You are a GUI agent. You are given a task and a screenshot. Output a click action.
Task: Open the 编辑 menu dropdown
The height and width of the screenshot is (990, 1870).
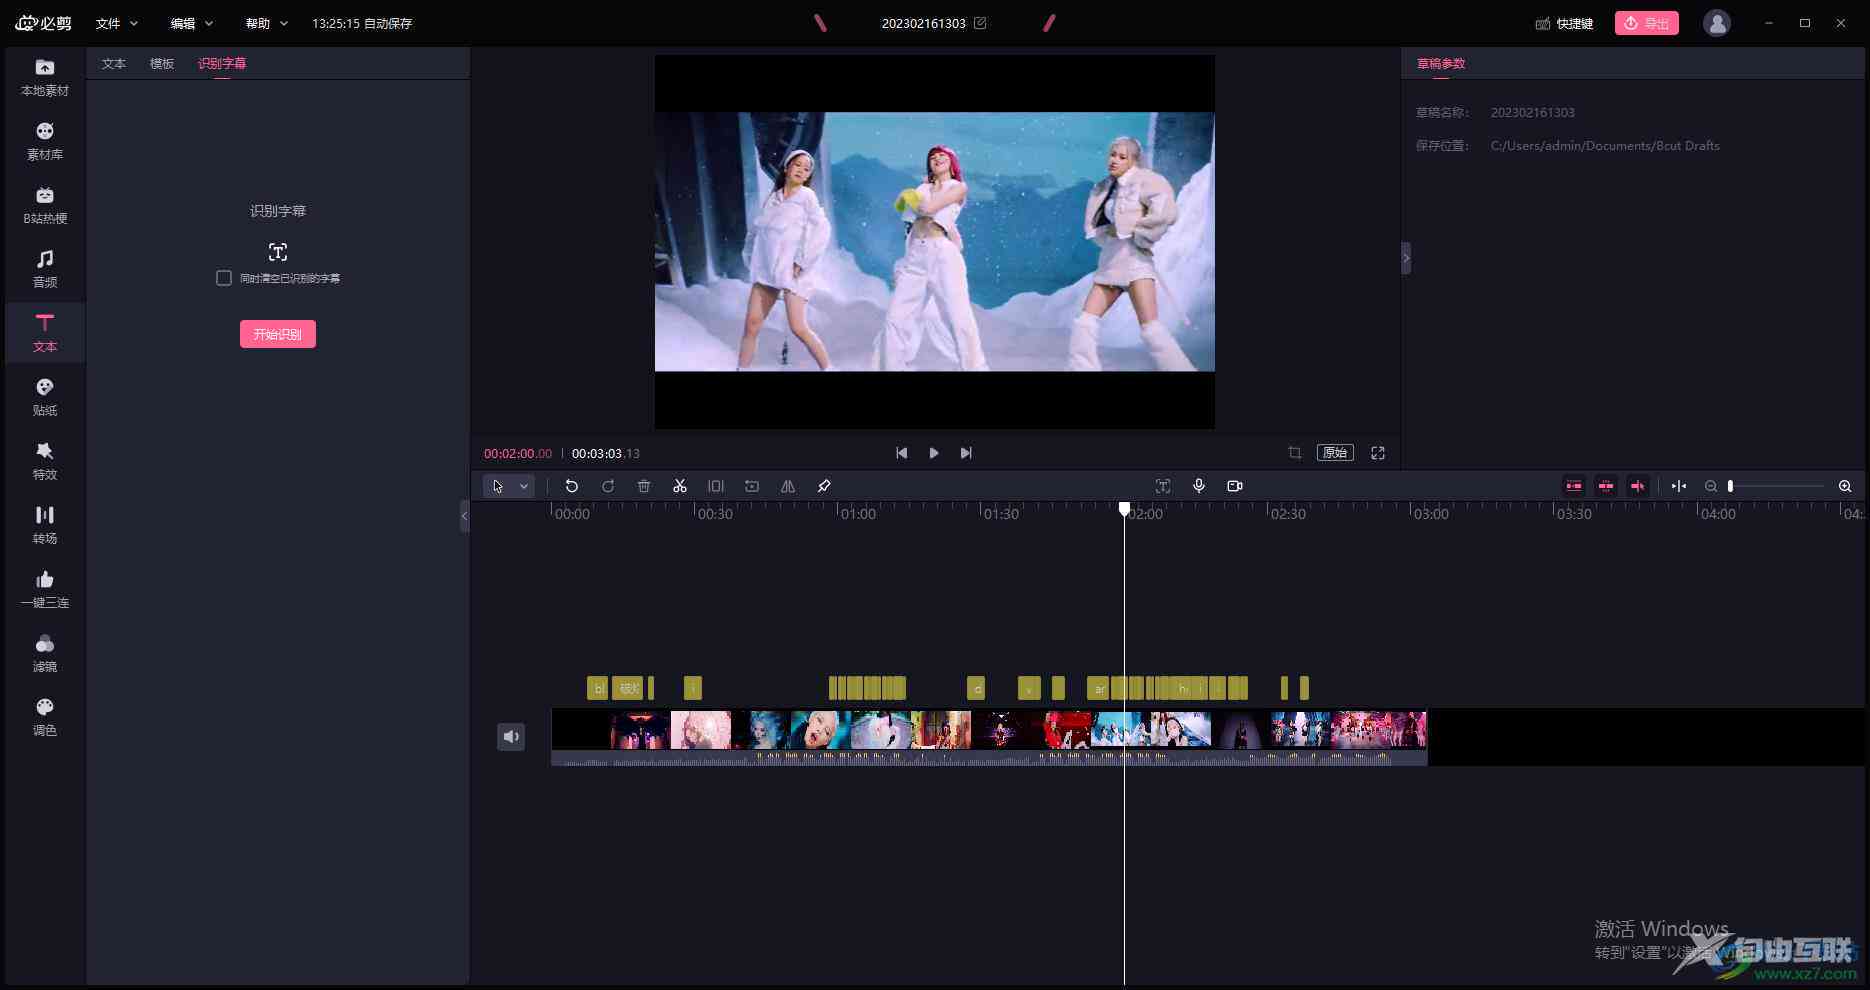(192, 23)
